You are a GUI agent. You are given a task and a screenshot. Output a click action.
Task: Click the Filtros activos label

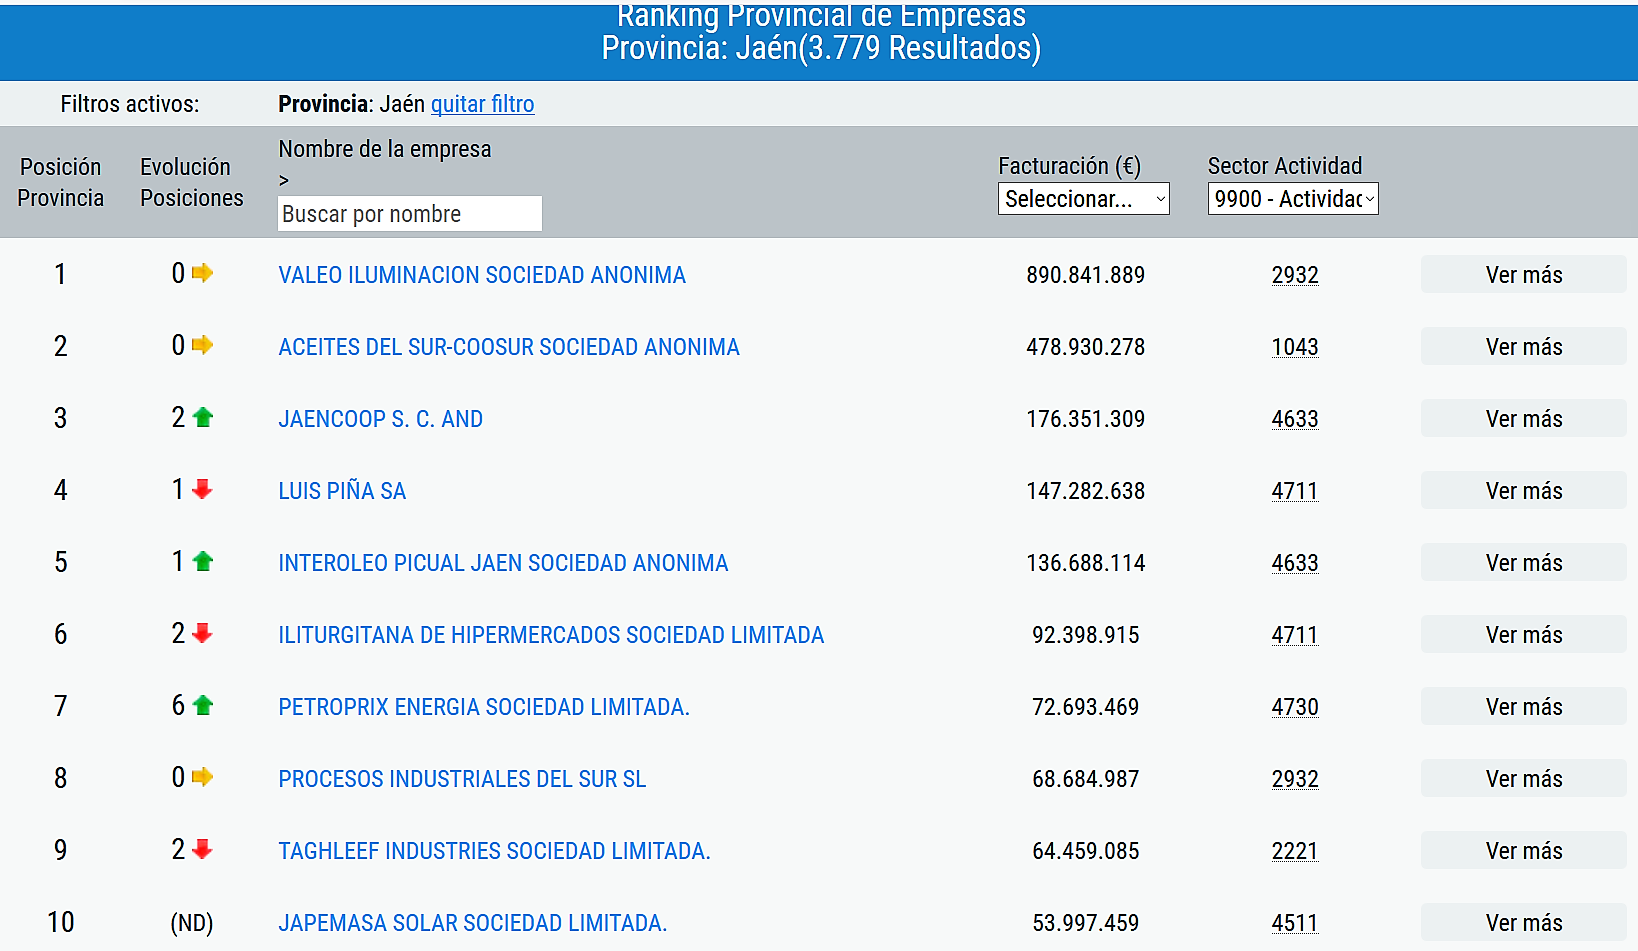coord(130,104)
